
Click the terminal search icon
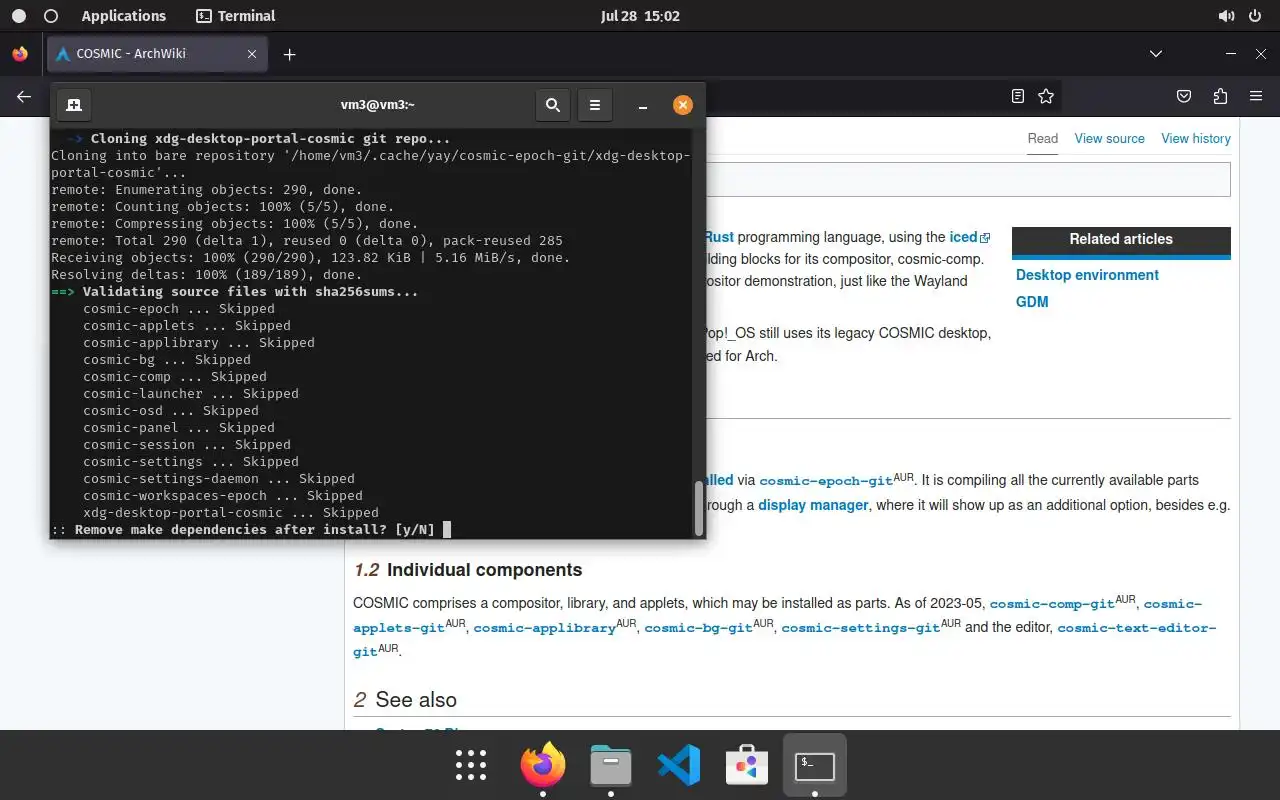(552, 104)
